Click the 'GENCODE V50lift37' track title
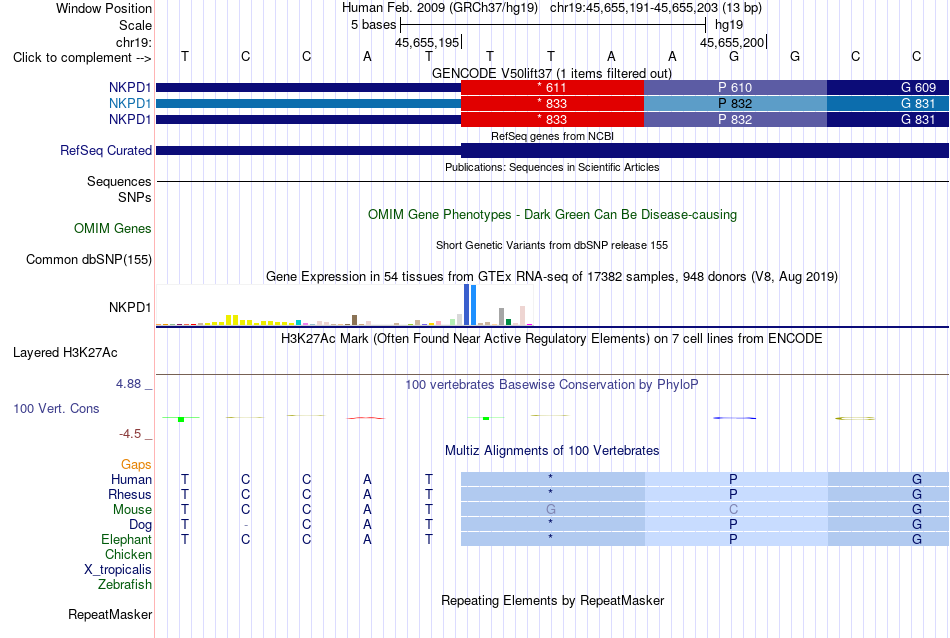Image resolution: width=950 pixels, height=638 pixels. coord(551,73)
